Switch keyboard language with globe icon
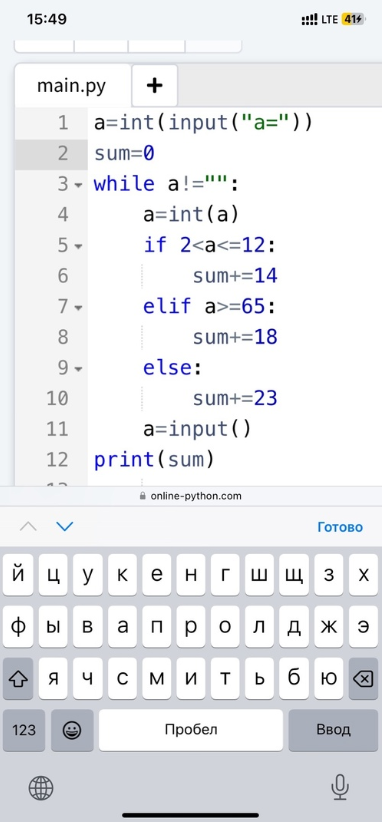Viewport: 382px width, 822px height. click(x=41, y=788)
